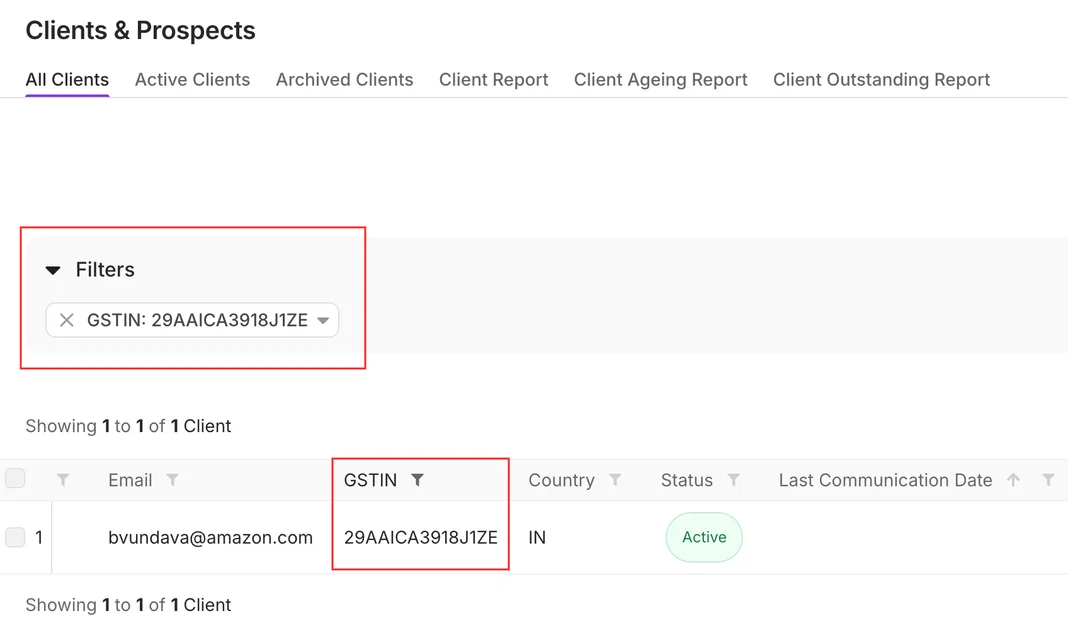Collapse the Filters section triangle
The image size is (1068, 640).
[x=53, y=270]
